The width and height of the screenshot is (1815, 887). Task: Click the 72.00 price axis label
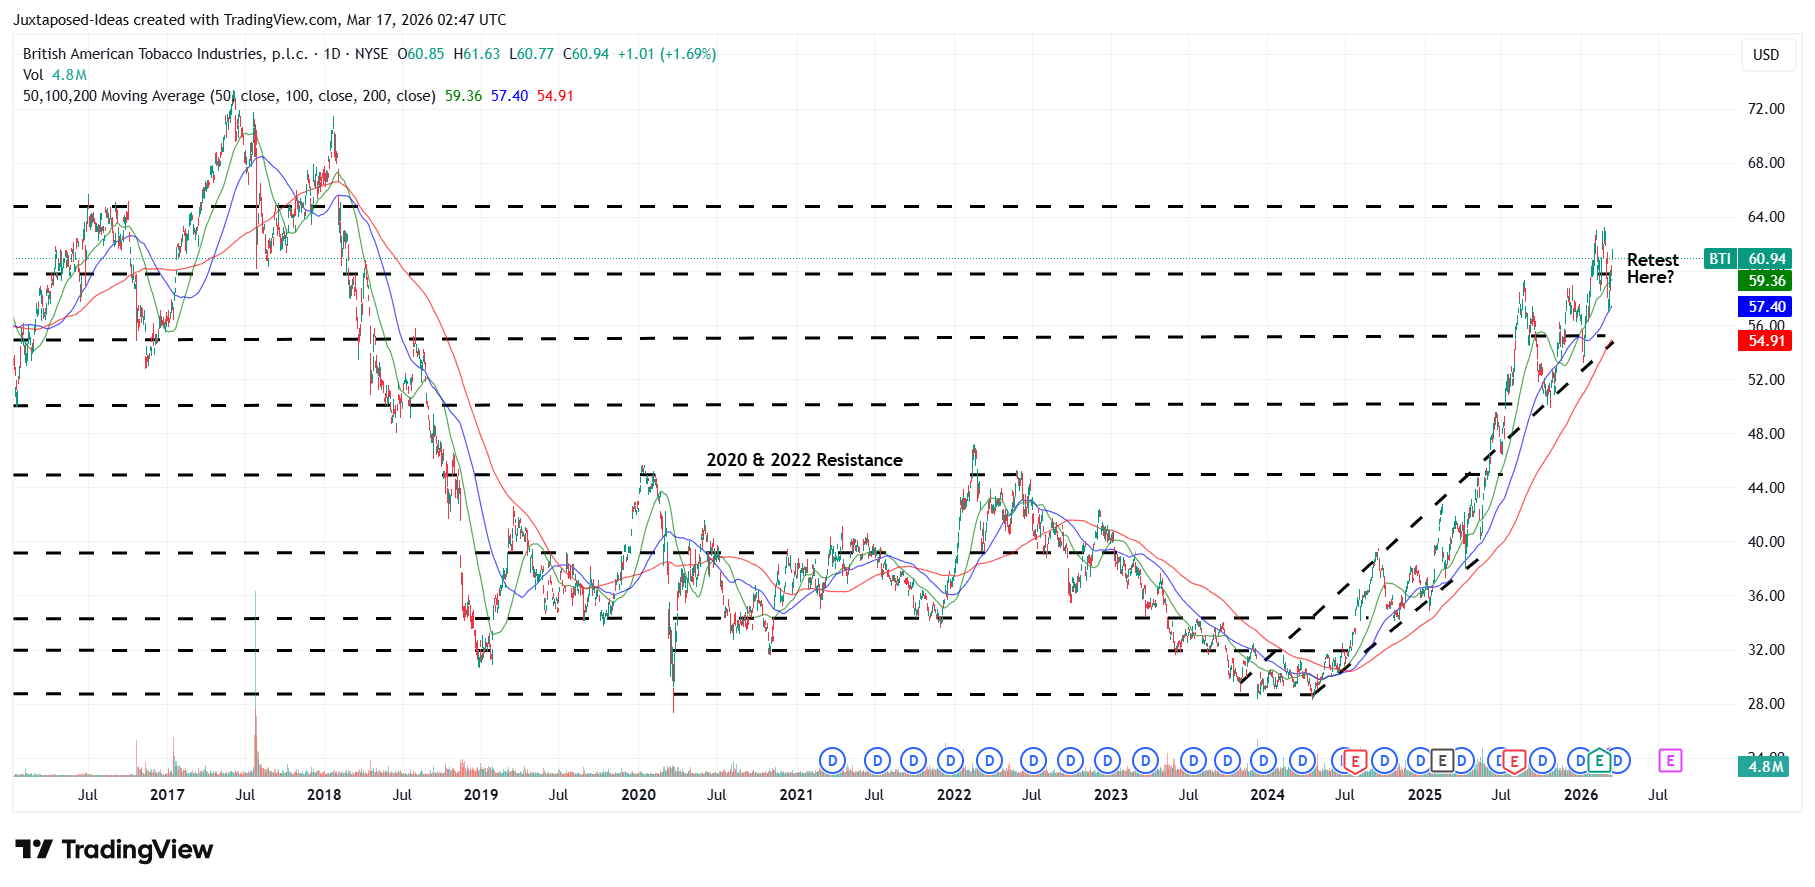coord(1766,109)
